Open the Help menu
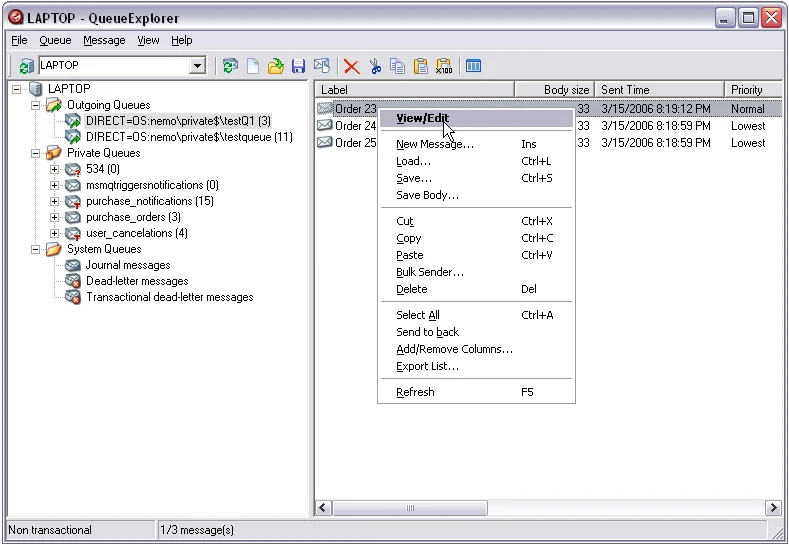The height and width of the screenshot is (545, 789). pos(182,40)
